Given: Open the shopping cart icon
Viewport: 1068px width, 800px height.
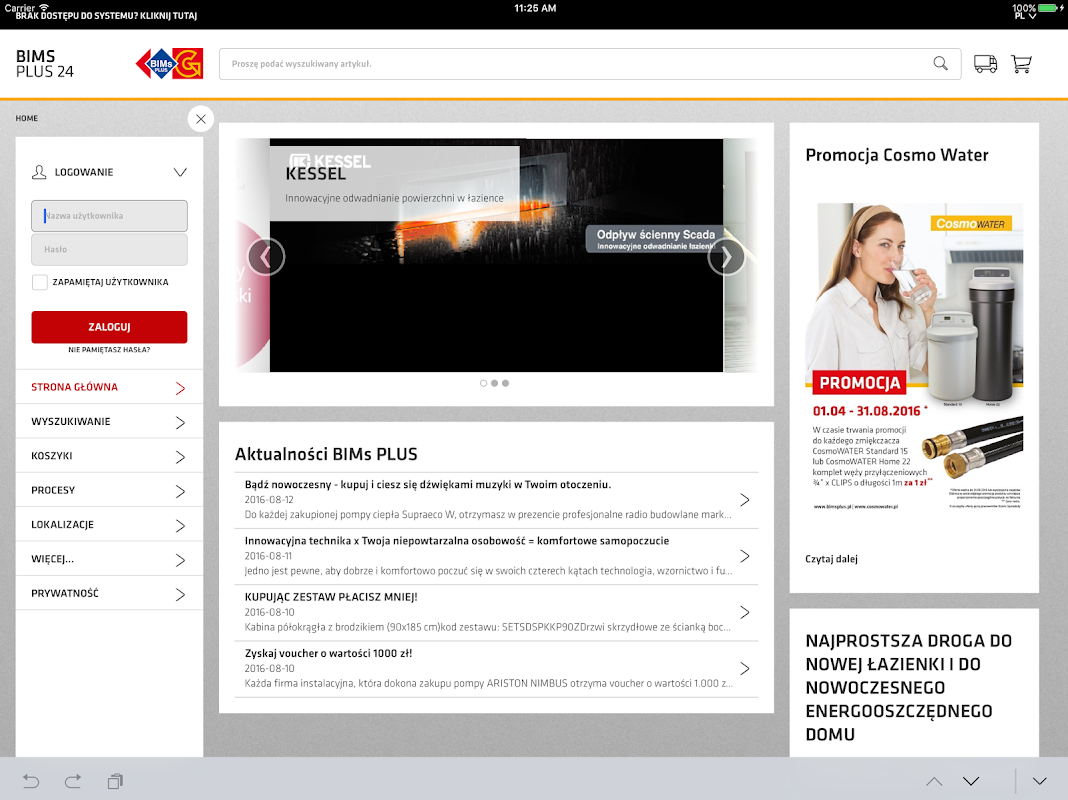Looking at the screenshot, I should [1021, 64].
